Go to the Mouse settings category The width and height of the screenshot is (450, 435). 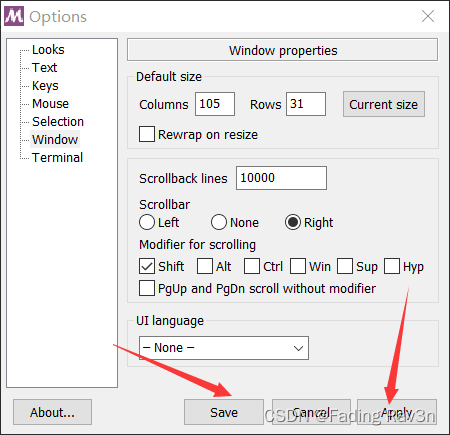(x=50, y=104)
